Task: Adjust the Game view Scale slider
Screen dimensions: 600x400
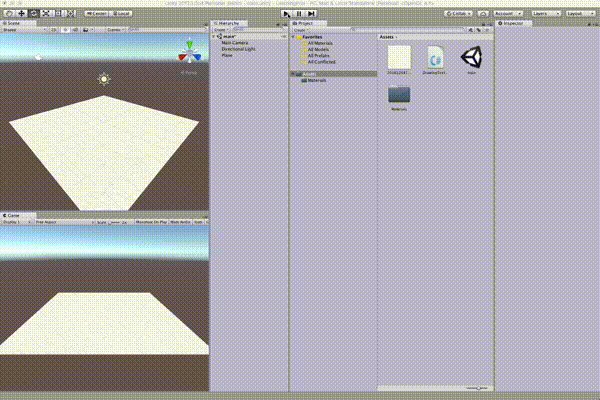Action: point(115,222)
